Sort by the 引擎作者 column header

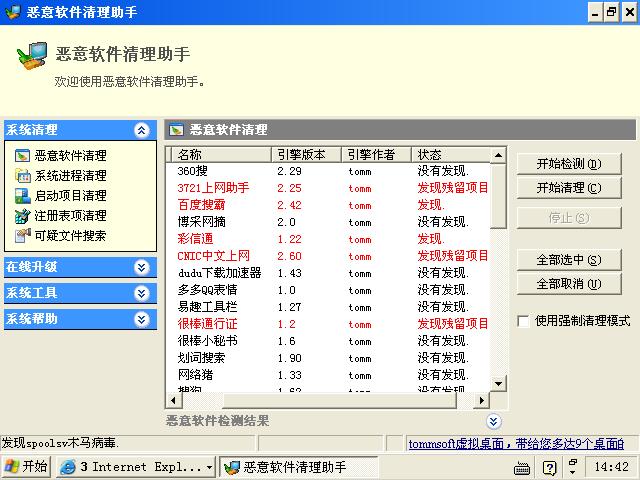coord(376,155)
